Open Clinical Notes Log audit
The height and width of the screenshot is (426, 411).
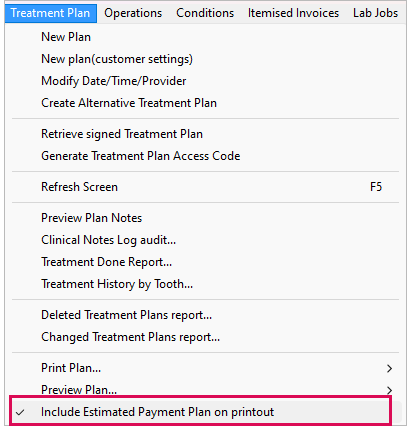pos(205,240)
